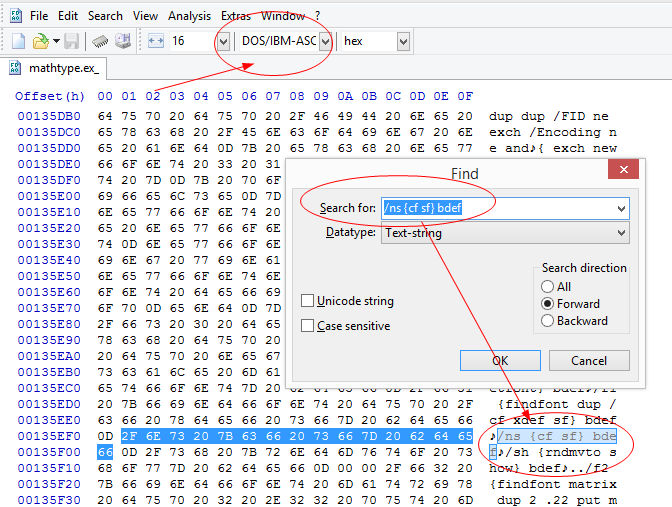672x507 pixels.
Task: Click the Open disk drive icon
Action: point(123,41)
